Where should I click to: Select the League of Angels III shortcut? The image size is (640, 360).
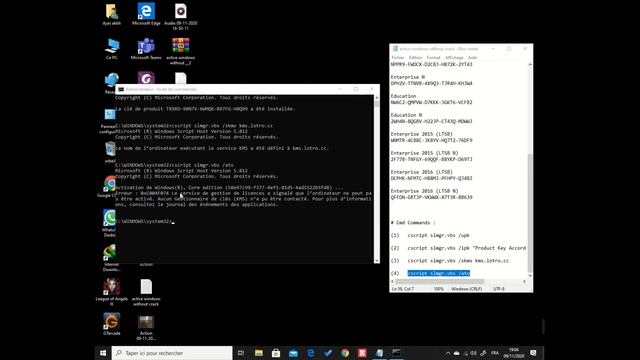pyautogui.click(x=111, y=291)
